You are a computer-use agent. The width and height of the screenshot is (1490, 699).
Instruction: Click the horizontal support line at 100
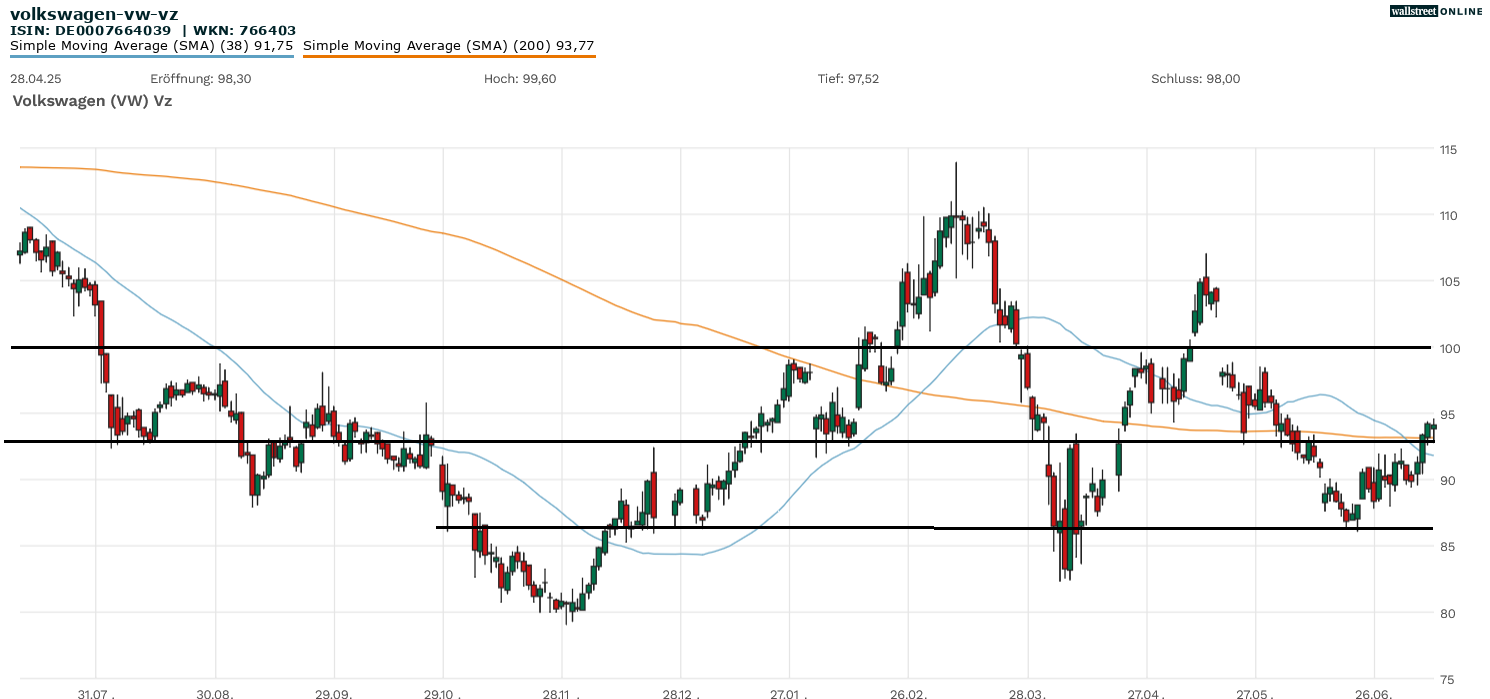(721, 347)
